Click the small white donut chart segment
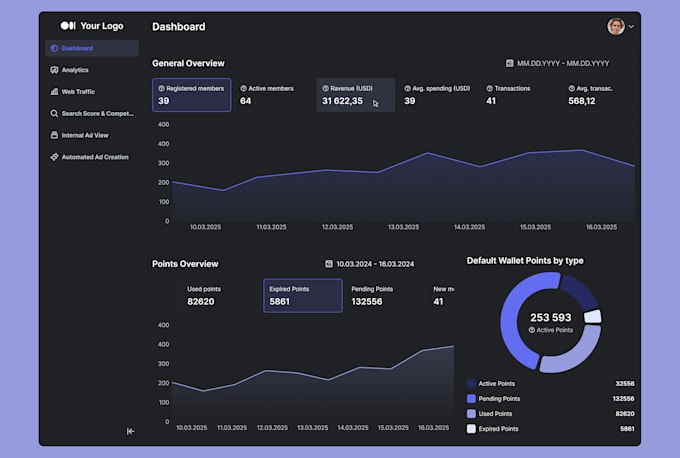This screenshot has width=680, height=458. pos(593,316)
